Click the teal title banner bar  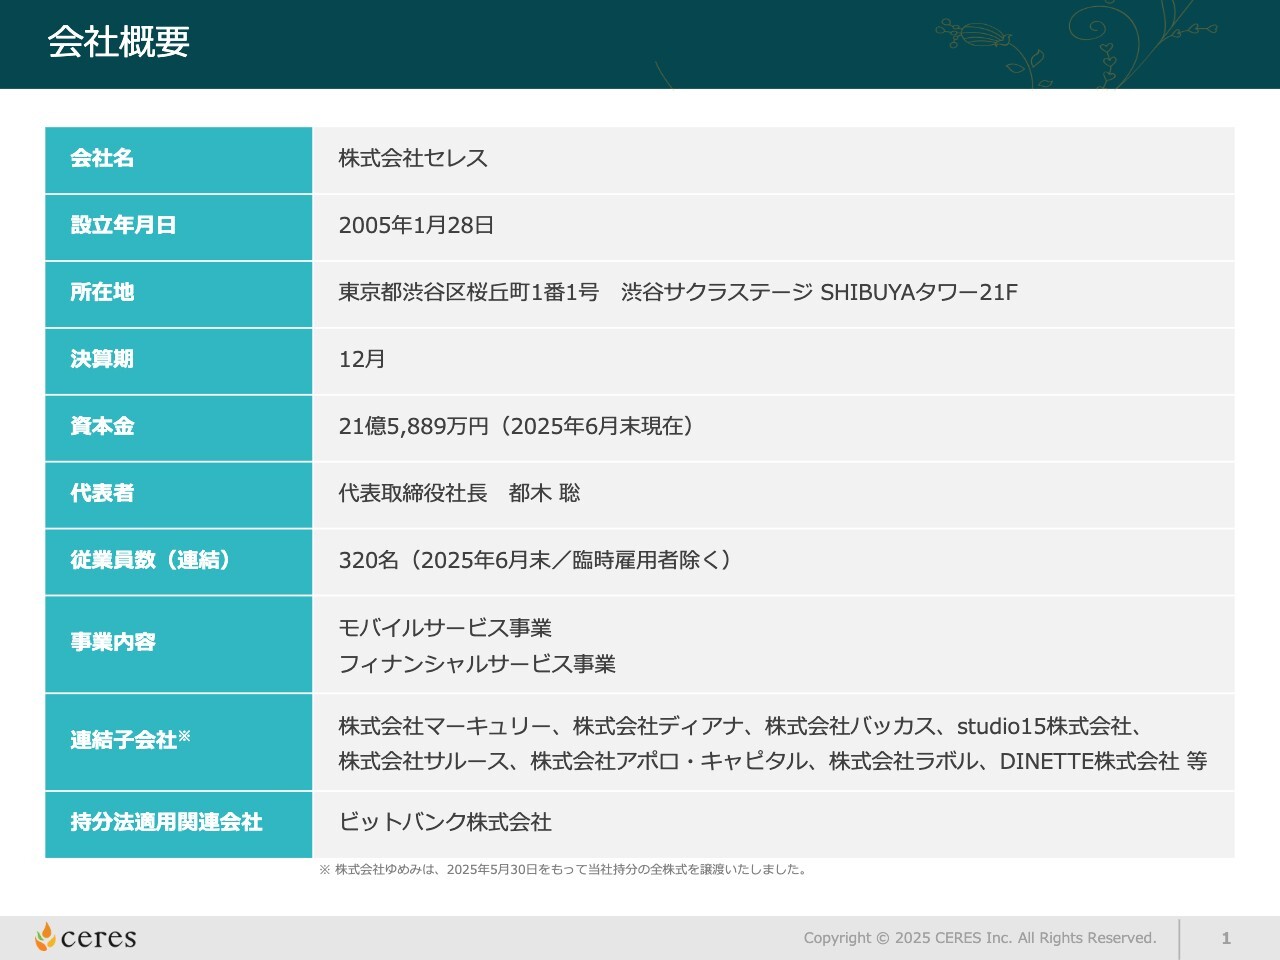coord(600,43)
